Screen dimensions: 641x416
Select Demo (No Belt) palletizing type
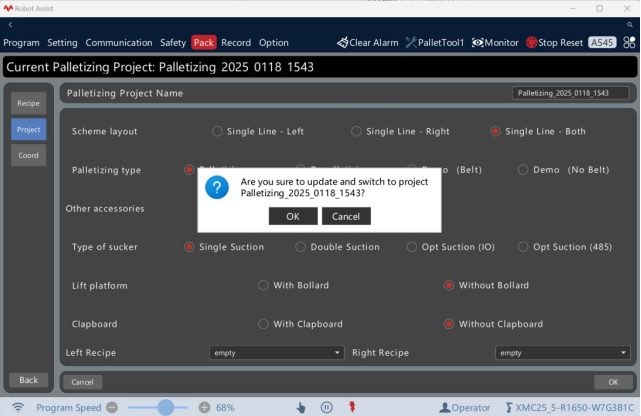(x=523, y=170)
